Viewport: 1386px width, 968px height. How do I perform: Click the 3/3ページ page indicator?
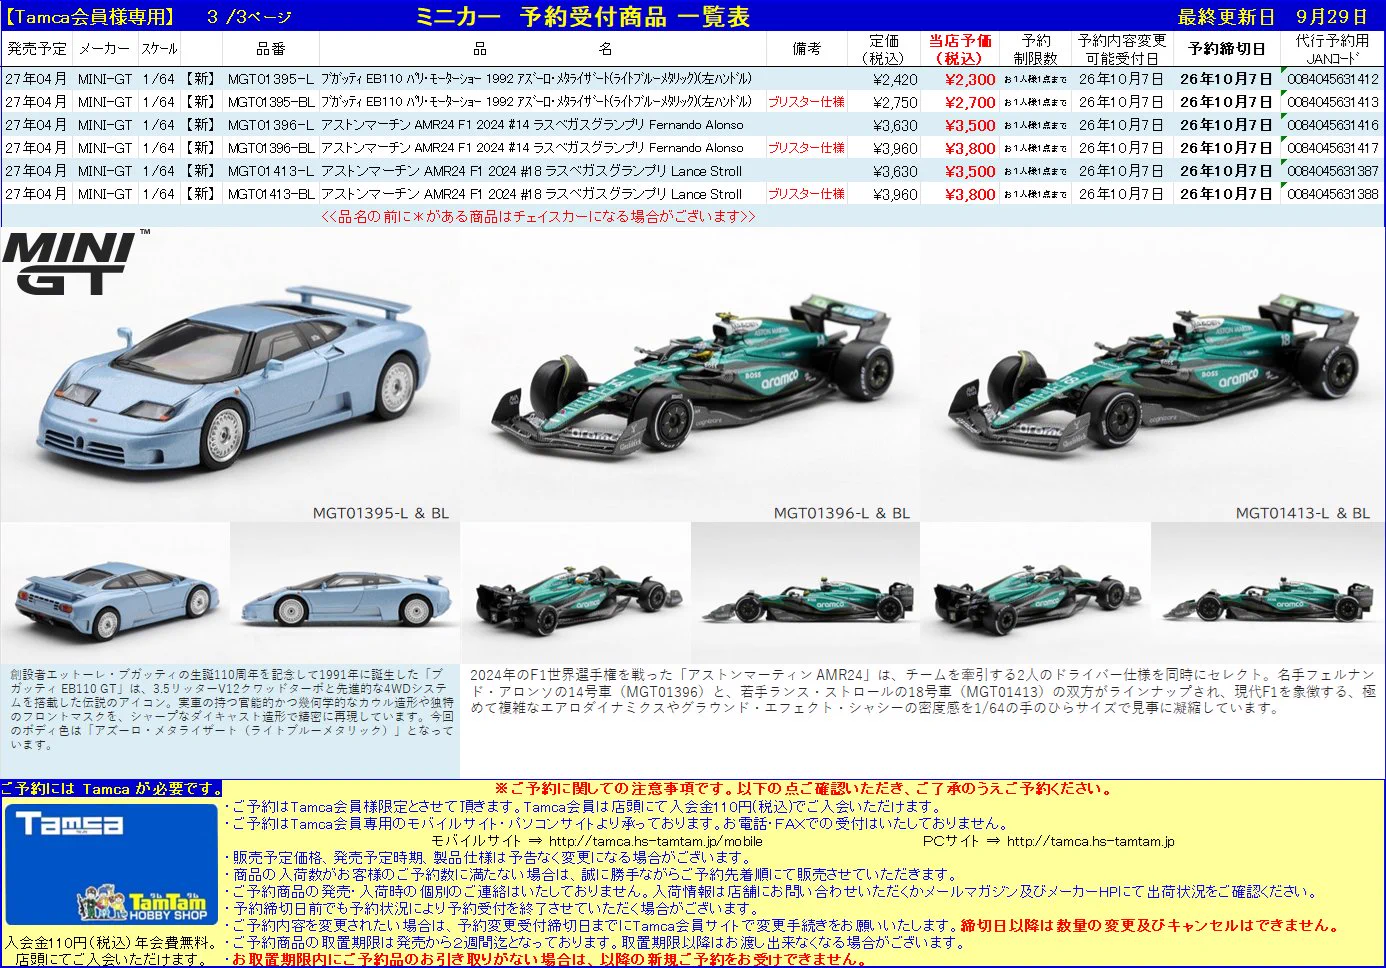point(249,17)
